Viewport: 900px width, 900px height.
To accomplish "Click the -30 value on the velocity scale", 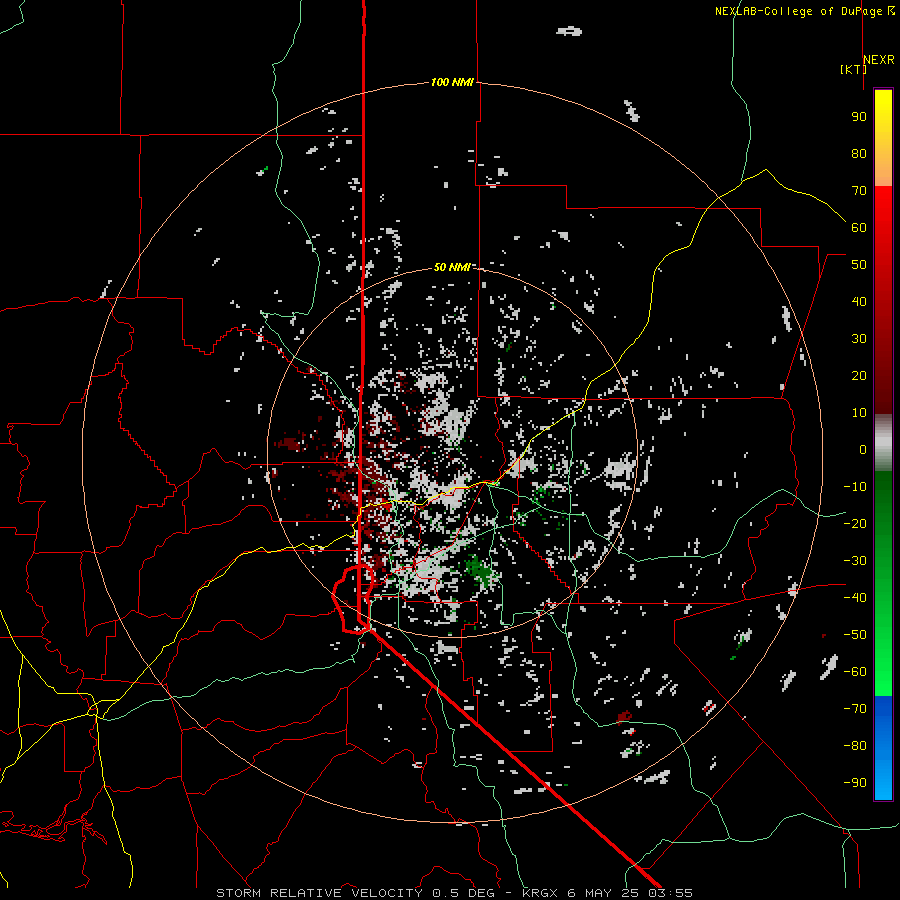I will click(855, 561).
